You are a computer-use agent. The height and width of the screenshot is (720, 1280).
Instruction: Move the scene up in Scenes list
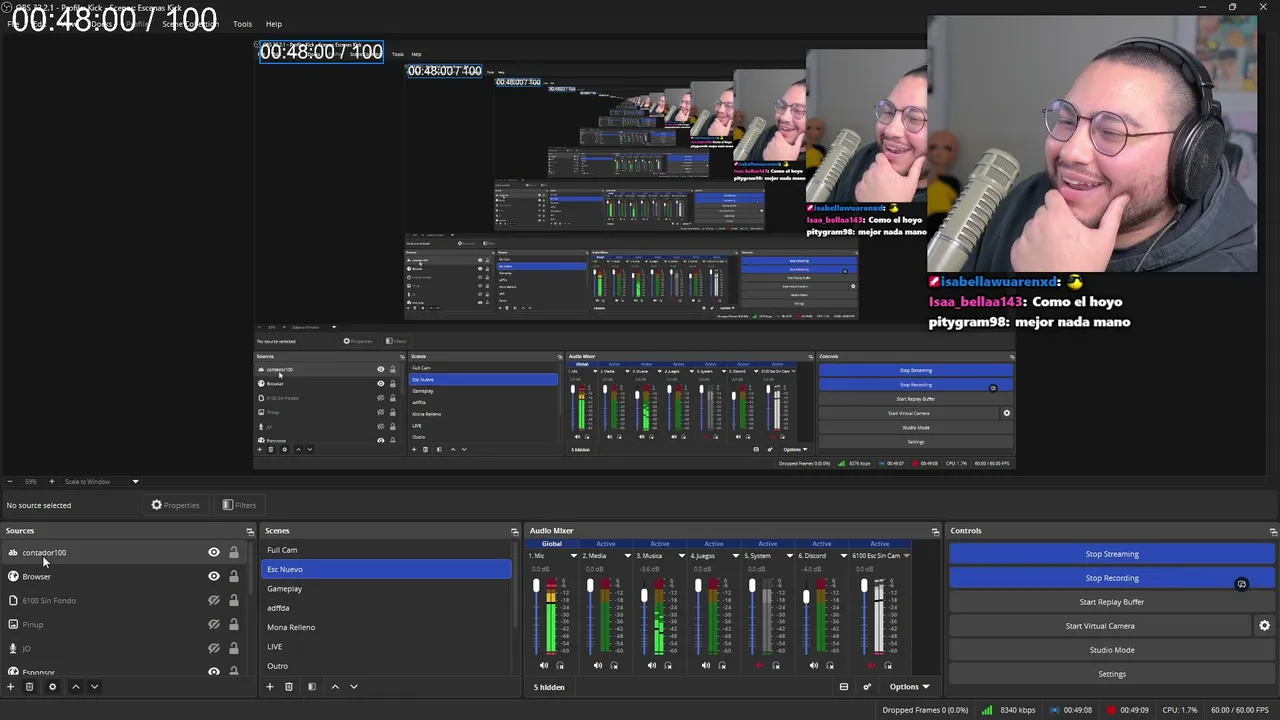[335, 687]
